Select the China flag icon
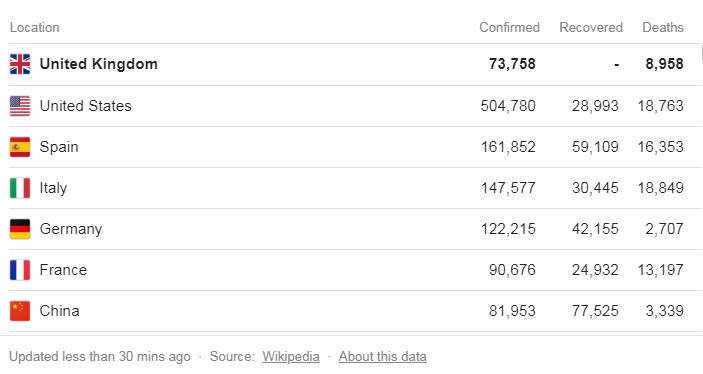Screen dimensions: 703x374 click(20, 311)
